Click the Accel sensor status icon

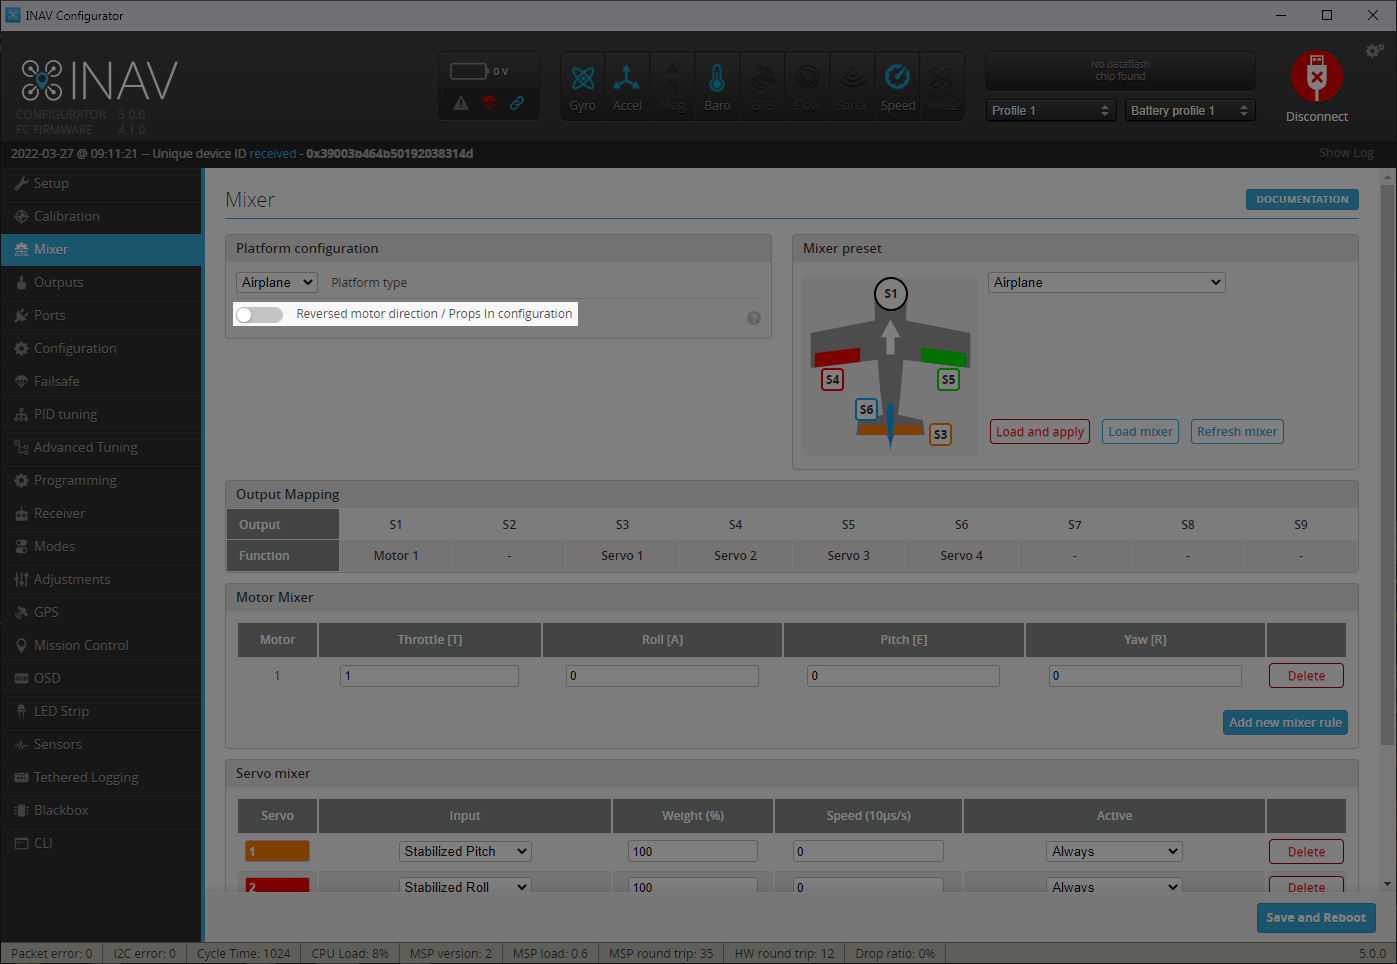tap(627, 86)
